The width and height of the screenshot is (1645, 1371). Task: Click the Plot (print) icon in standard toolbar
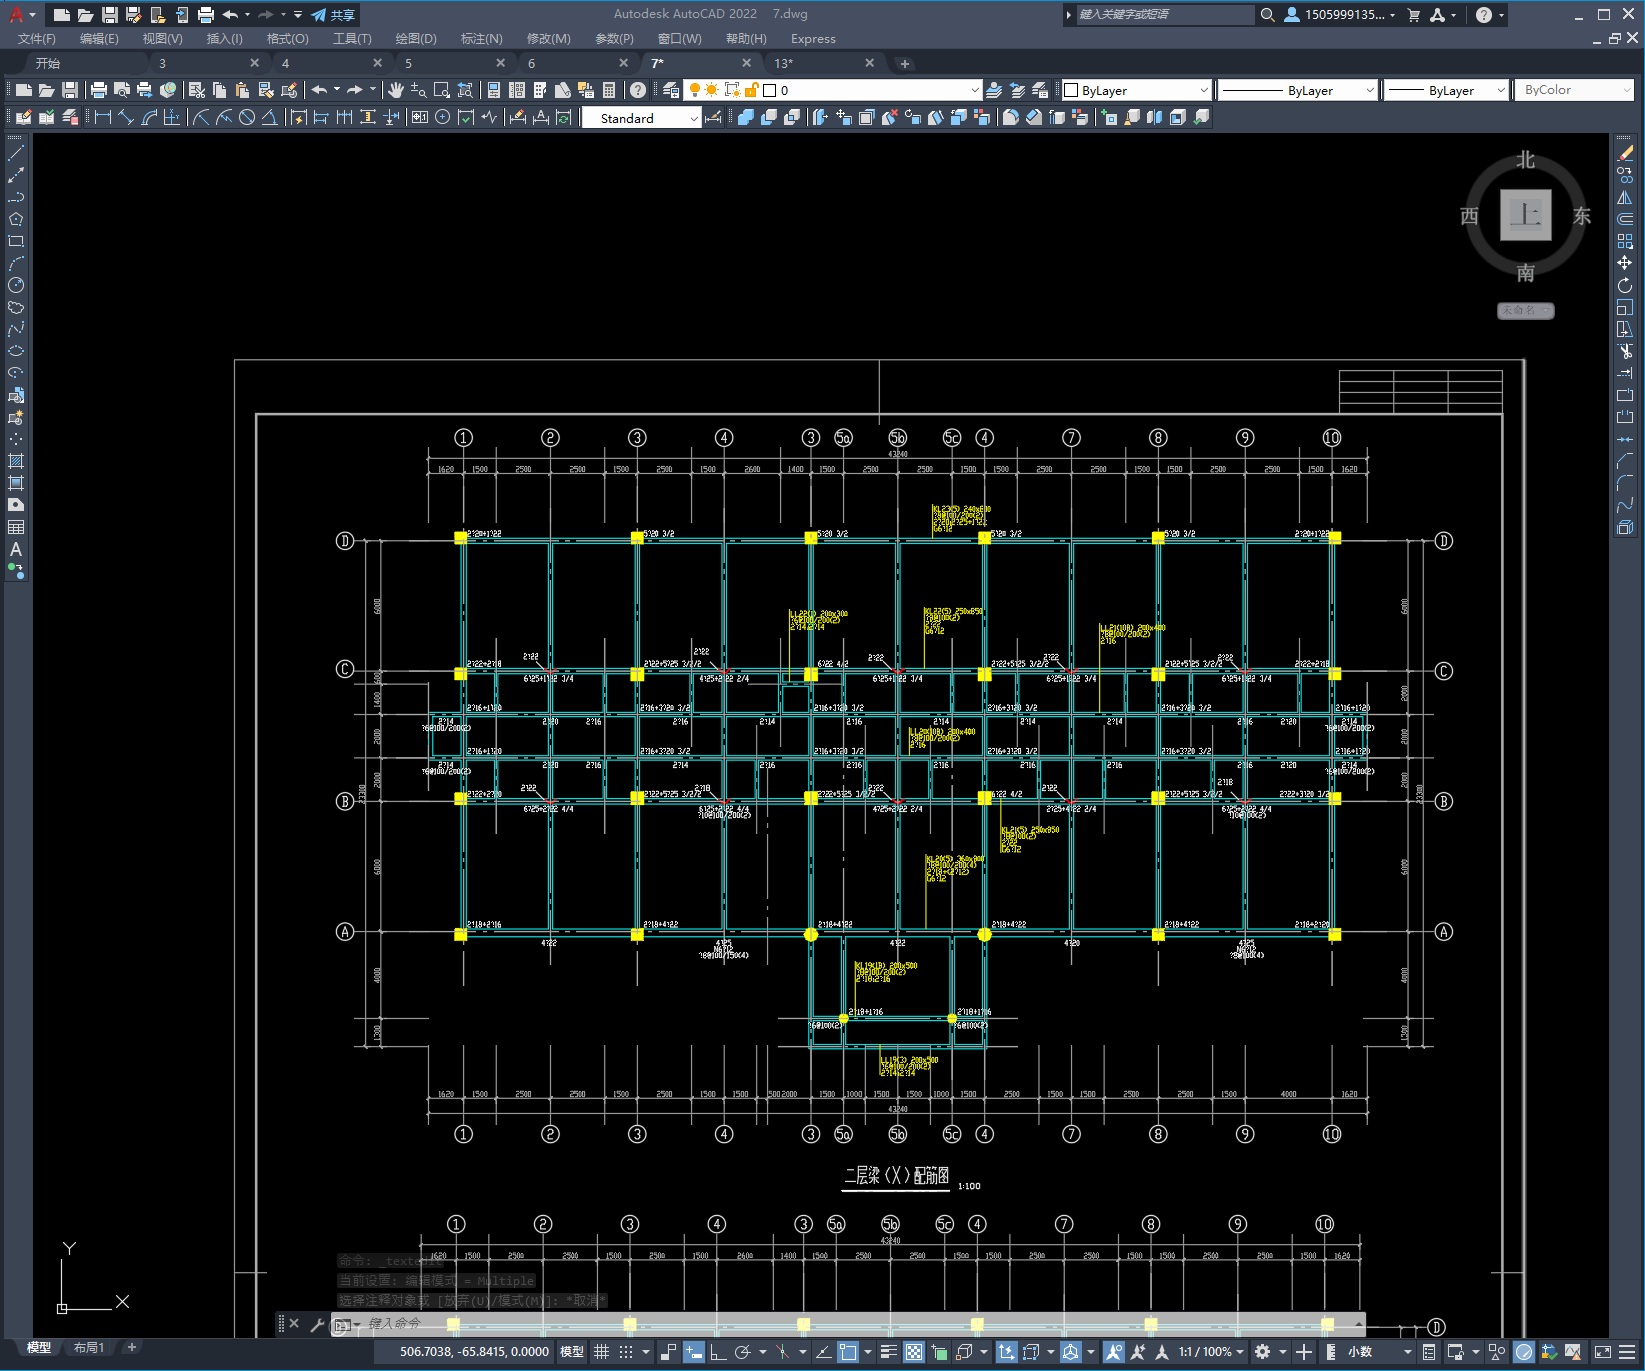[x=98, y=90]
